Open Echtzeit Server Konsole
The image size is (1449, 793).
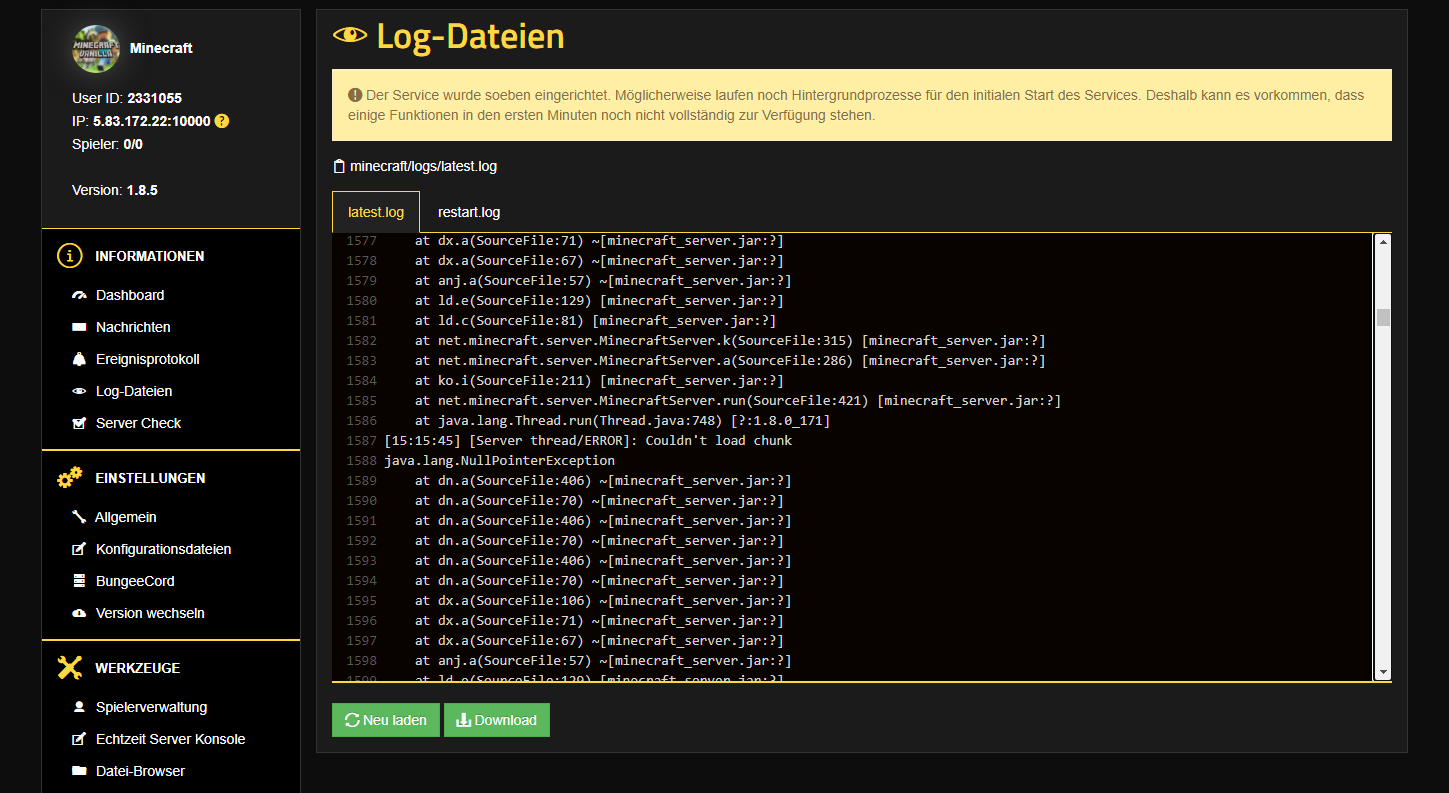pyautogui.click(x=170, y=739)
